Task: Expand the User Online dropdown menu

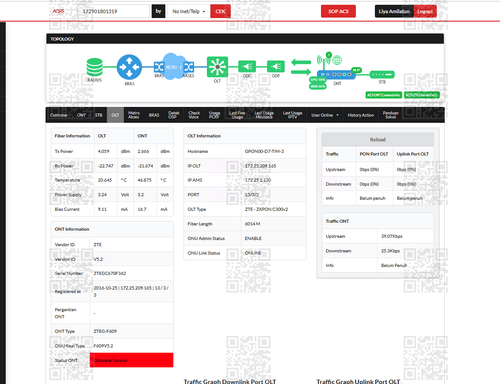Action: (325, 115)
